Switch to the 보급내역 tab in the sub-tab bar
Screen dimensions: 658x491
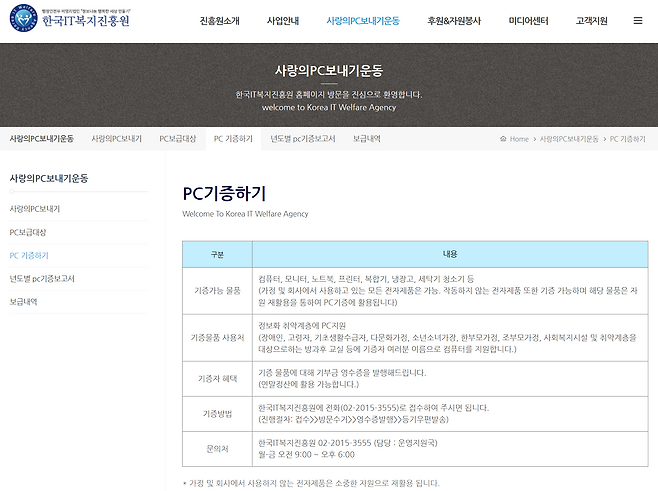(366, 139)
